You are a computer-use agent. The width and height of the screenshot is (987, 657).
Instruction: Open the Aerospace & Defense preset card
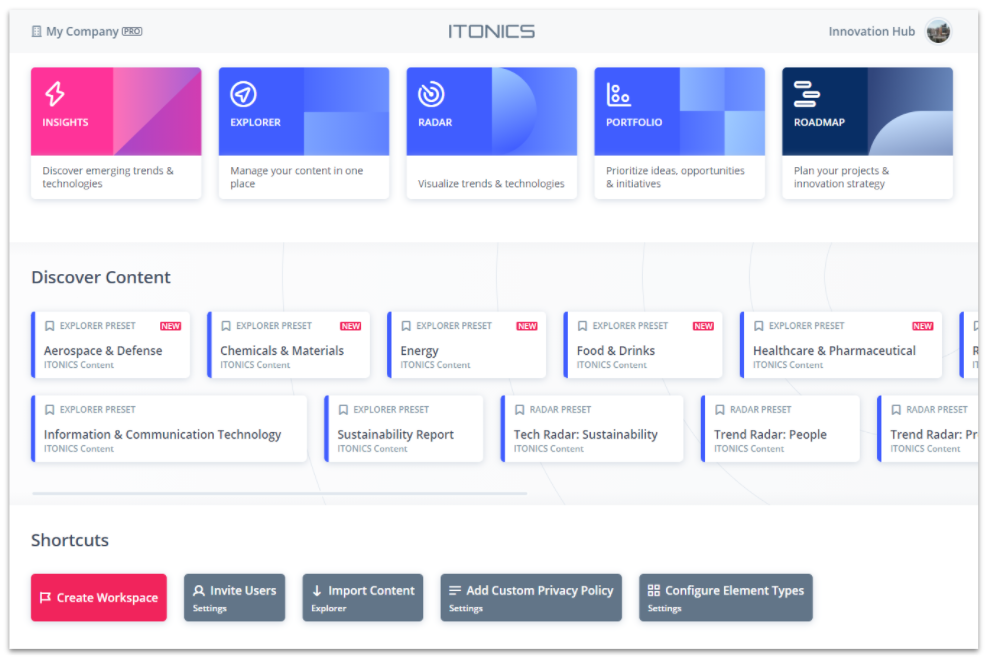click(111, 345)
